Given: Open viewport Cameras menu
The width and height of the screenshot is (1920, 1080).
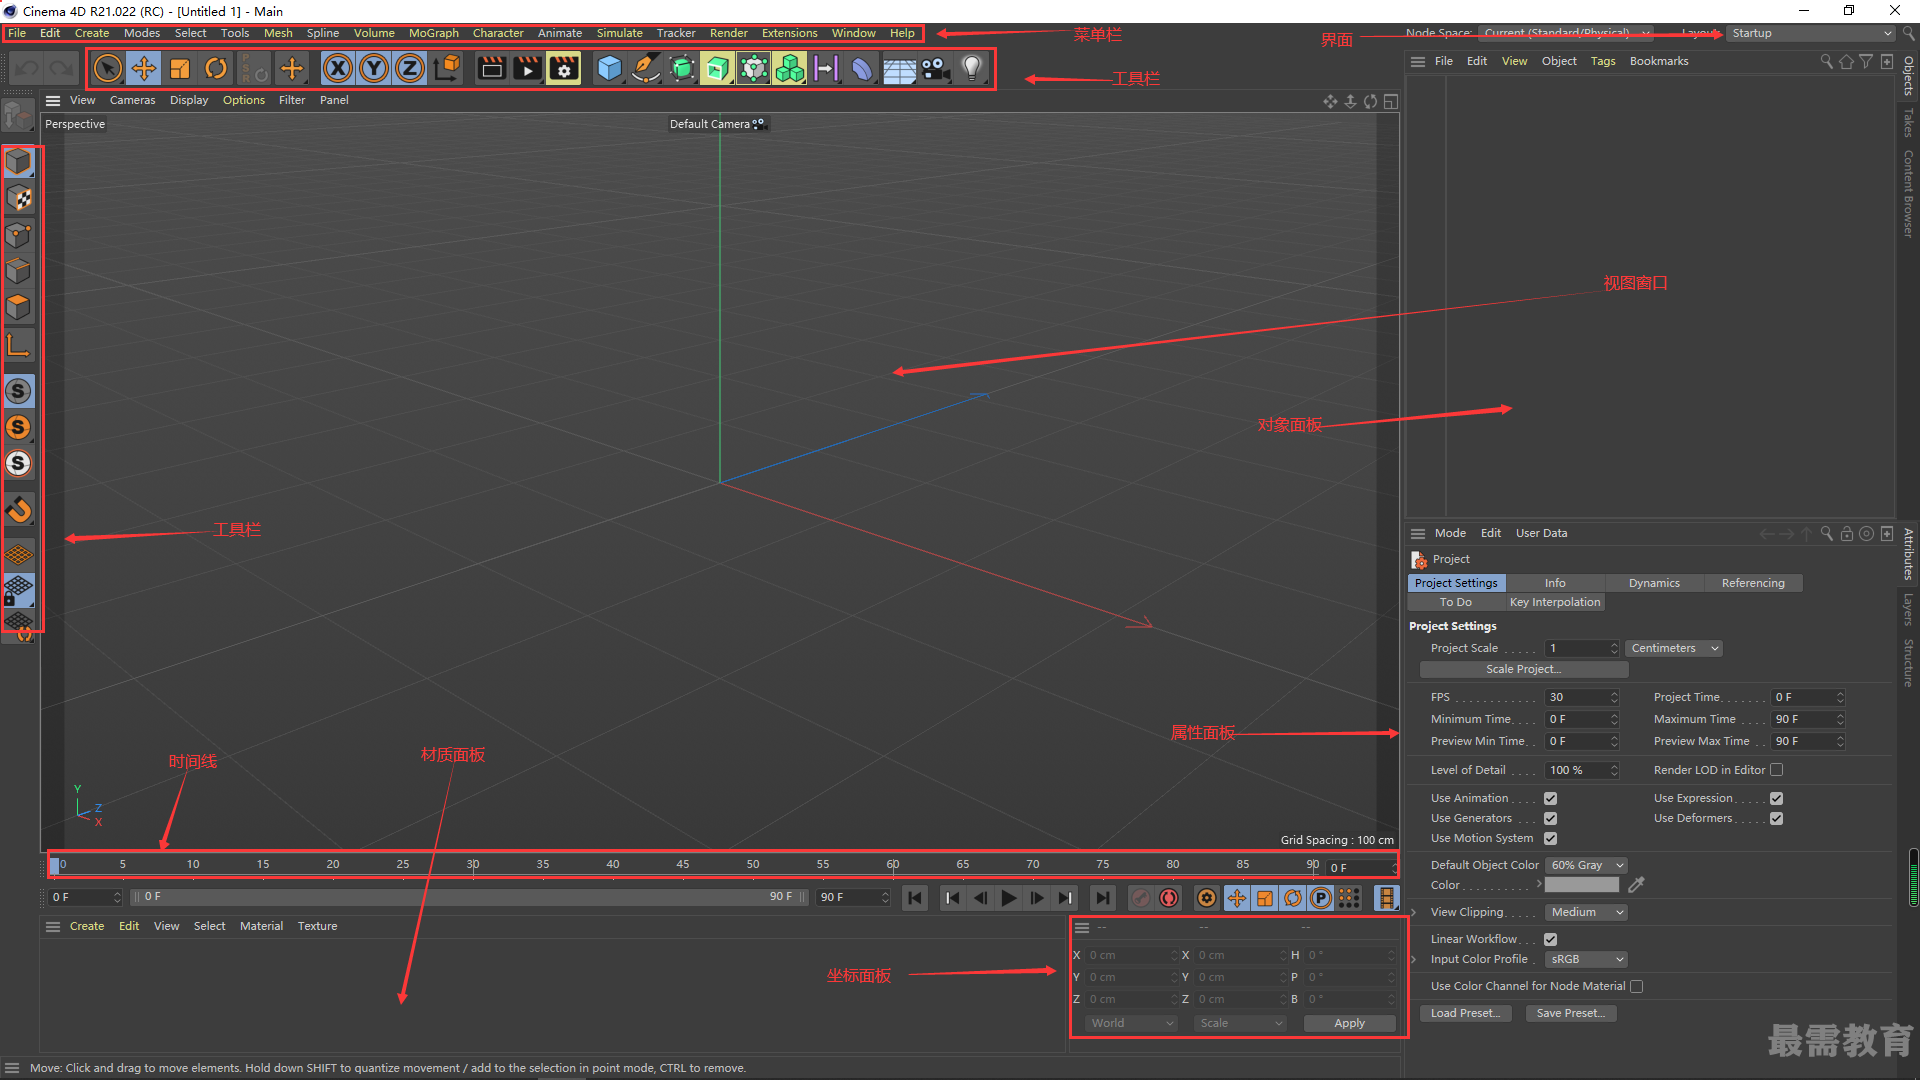Looking at the screenshot, I should tap(132, 100).
